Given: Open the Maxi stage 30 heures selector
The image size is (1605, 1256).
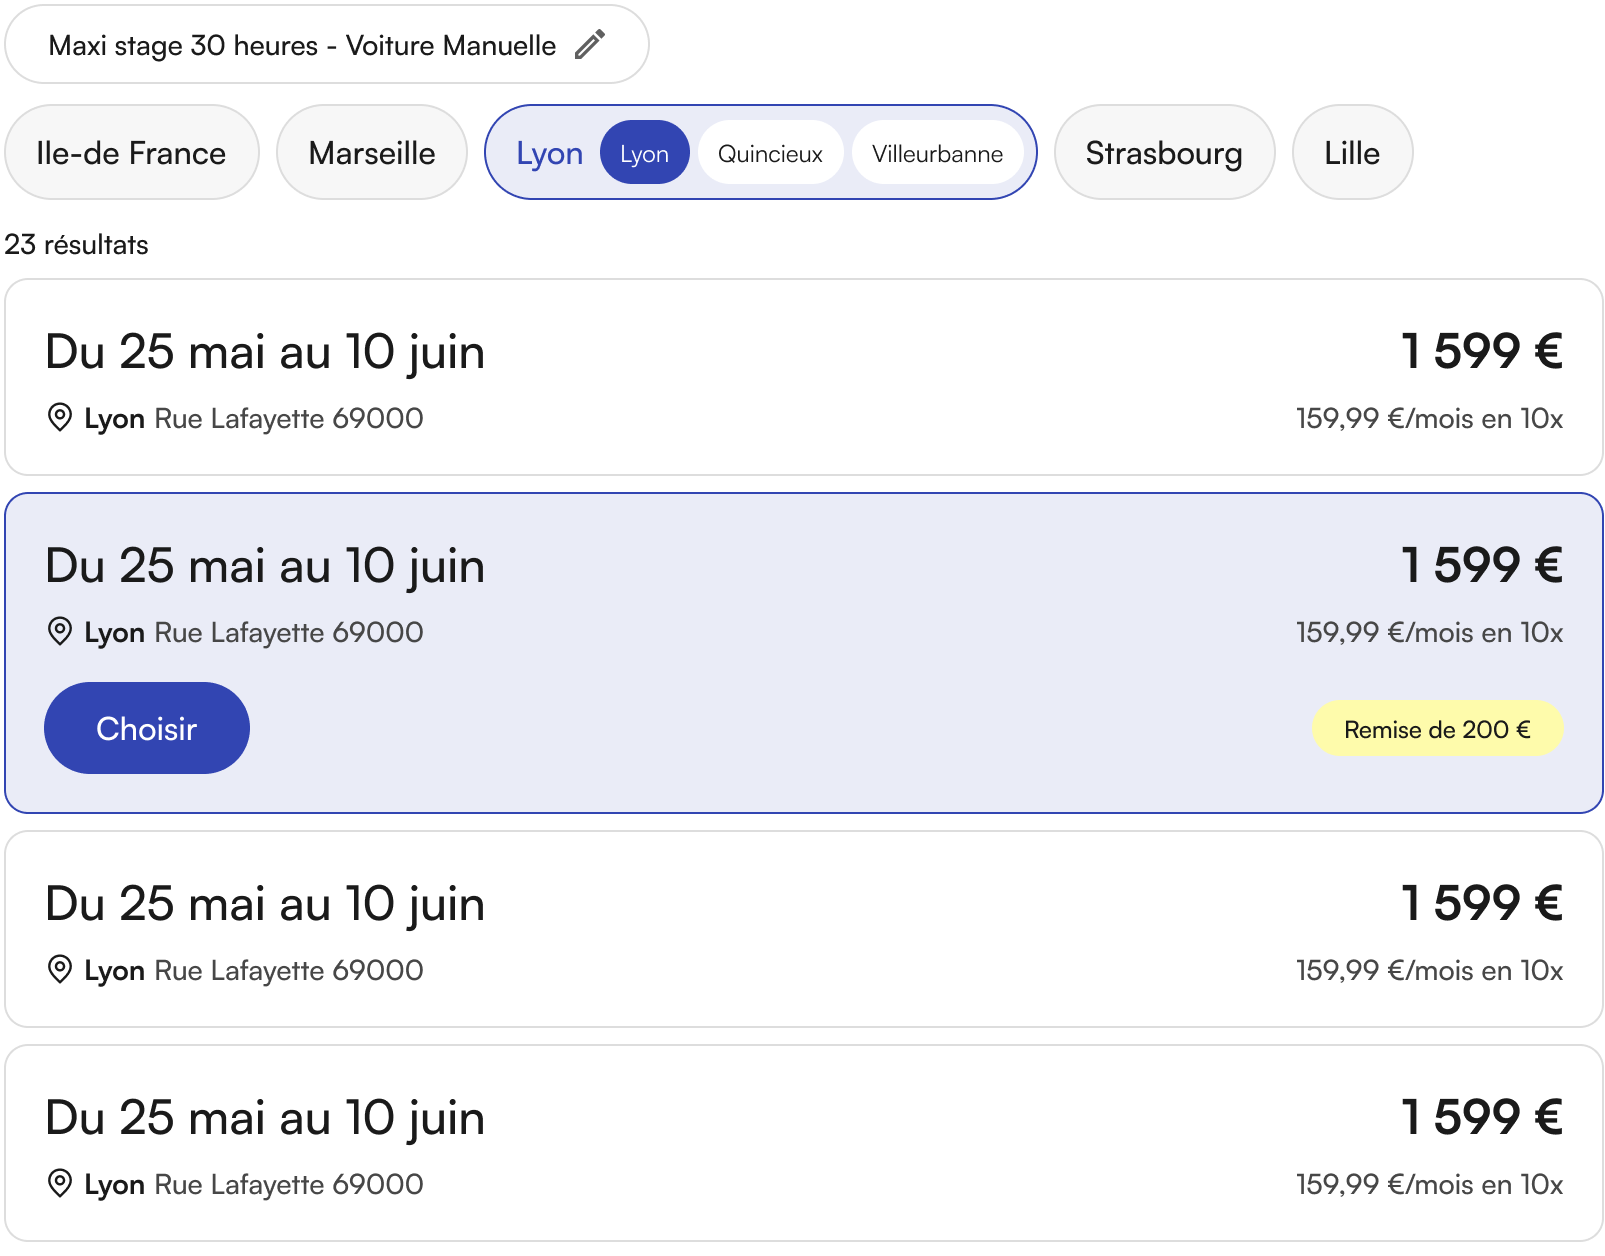Looking at the screenshot, I should tap(327, 45).
